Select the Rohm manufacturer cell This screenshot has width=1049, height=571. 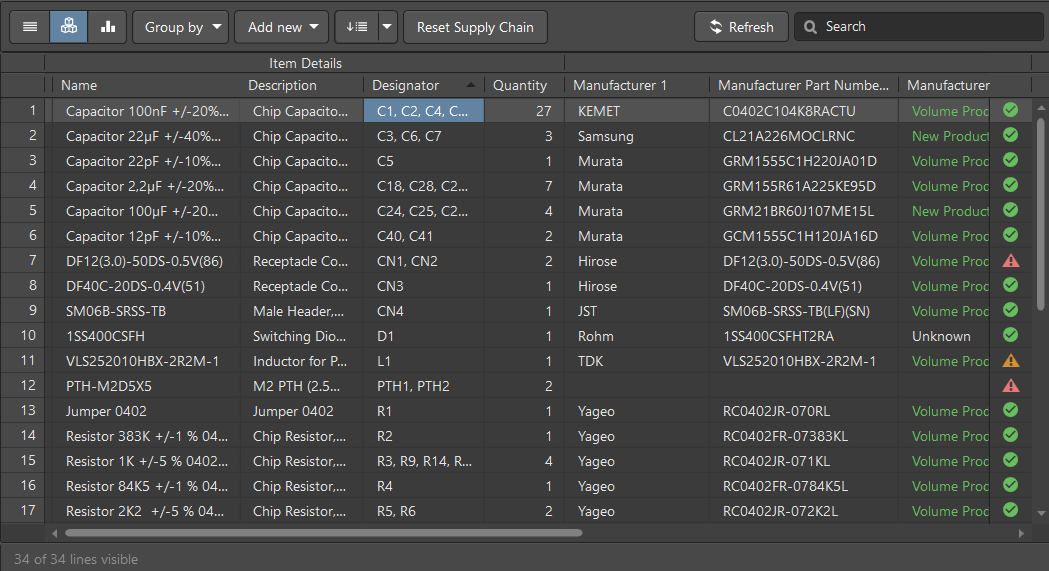[637, 336]
